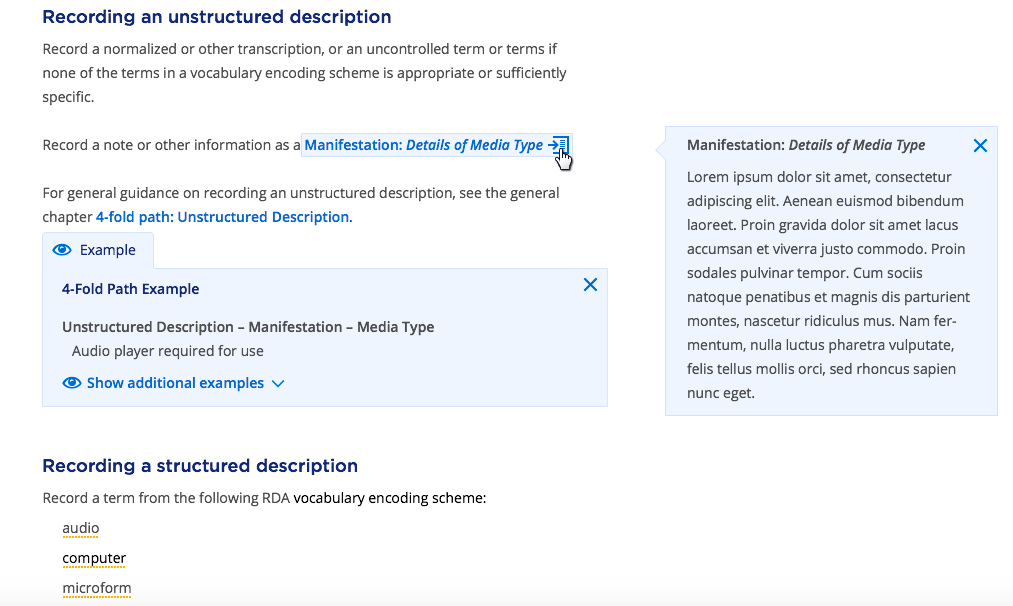Close the 4-Fold Path Example box
Viewport: 1013px width, 606px height.
click(x=590, y=284)
